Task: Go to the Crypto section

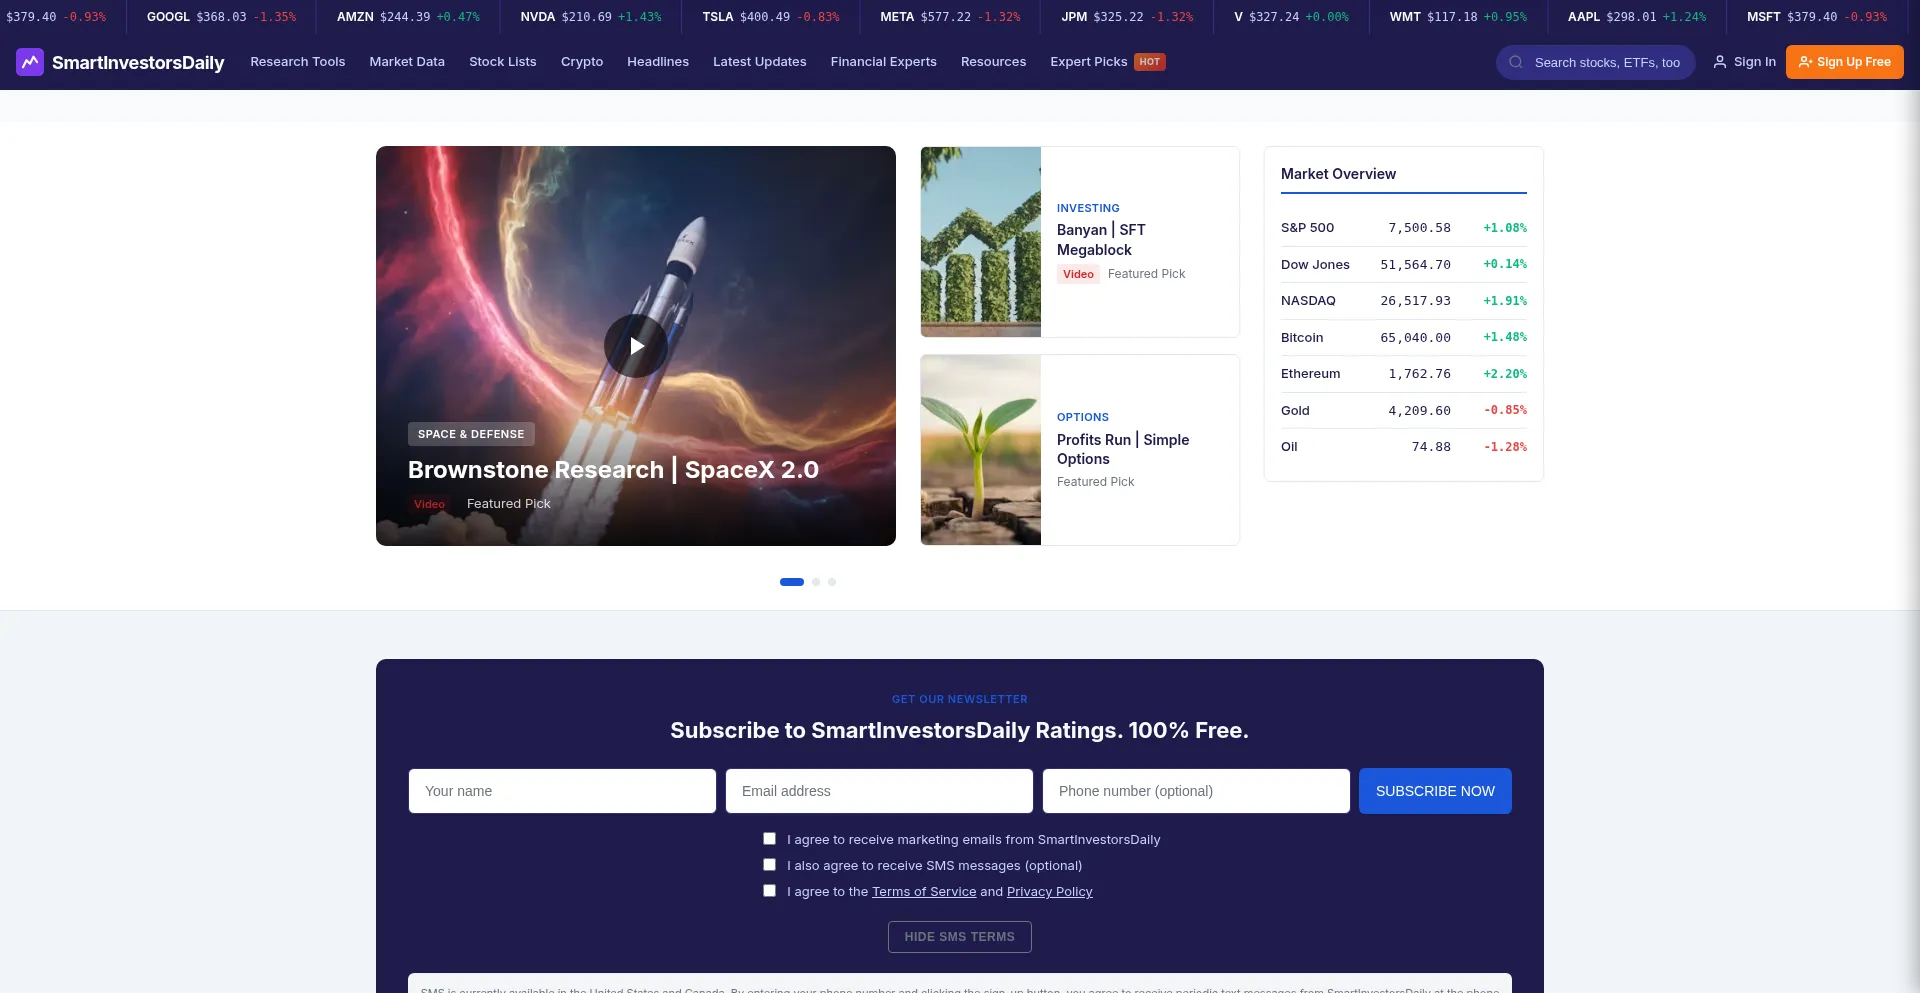Action: 582,62
